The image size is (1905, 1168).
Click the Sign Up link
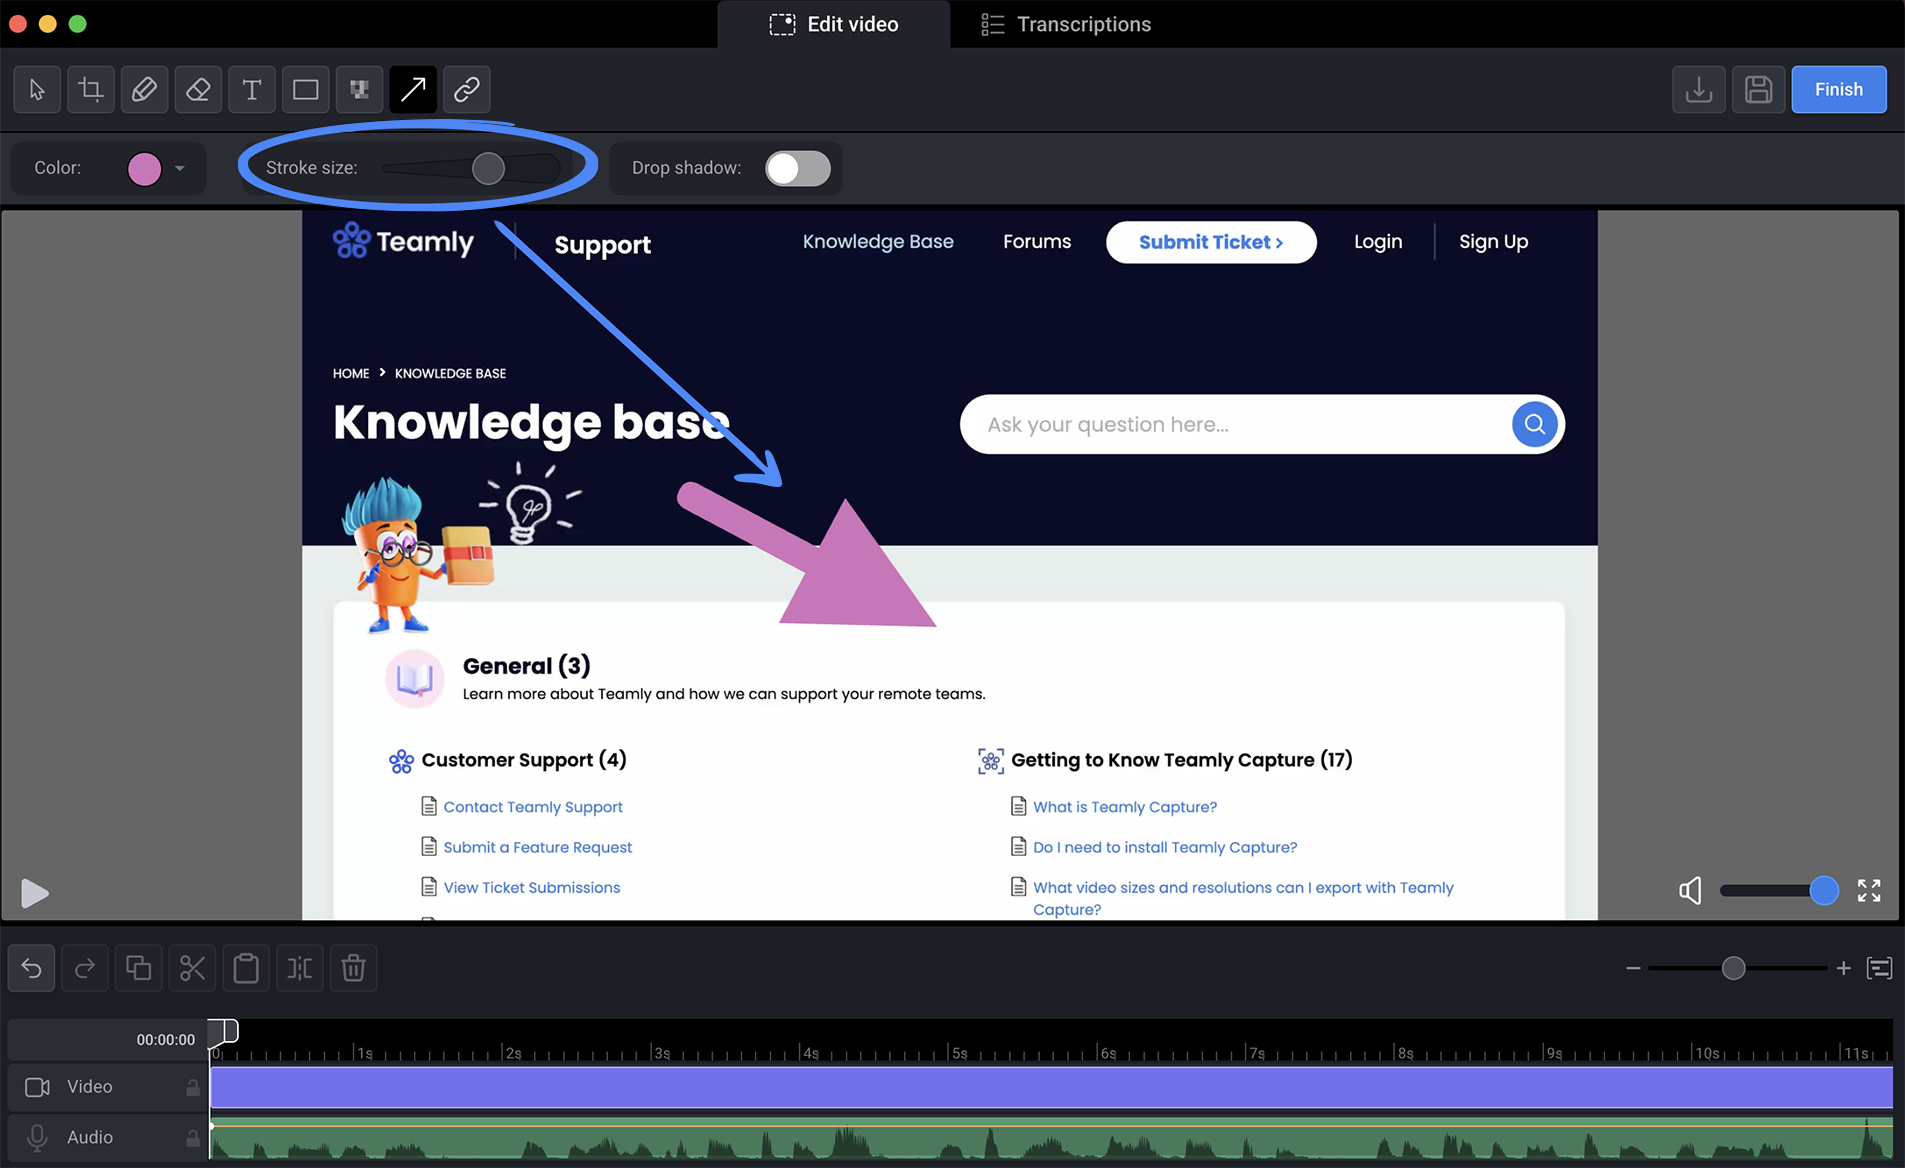pos(1493,242)
